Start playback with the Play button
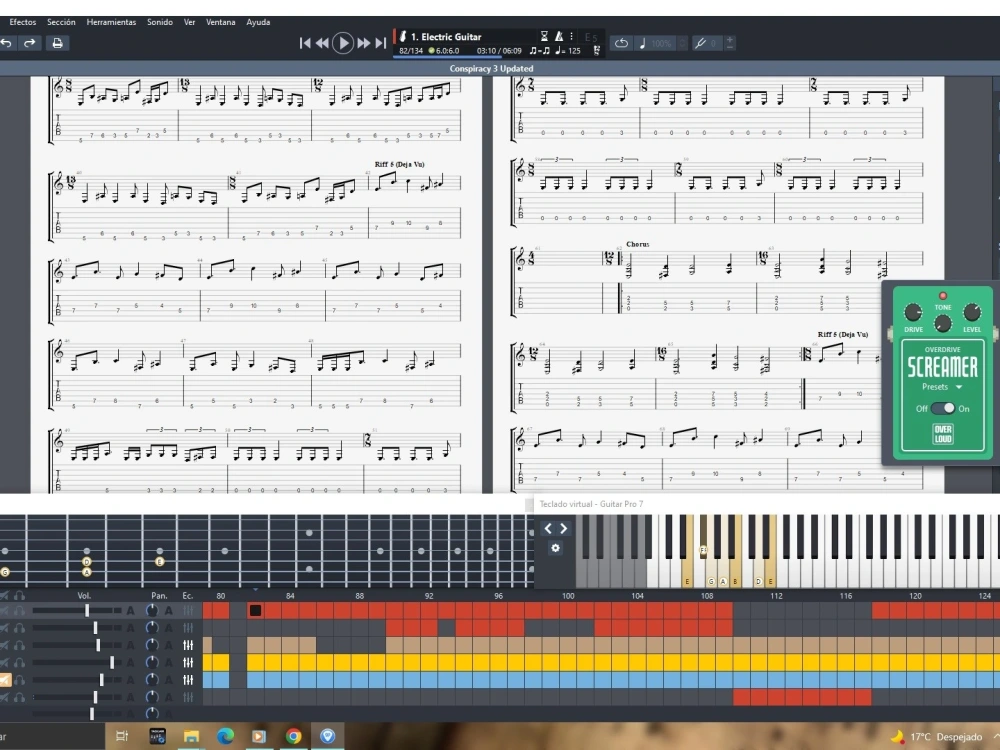1000x750 pixels. click(x=343, y=43)
